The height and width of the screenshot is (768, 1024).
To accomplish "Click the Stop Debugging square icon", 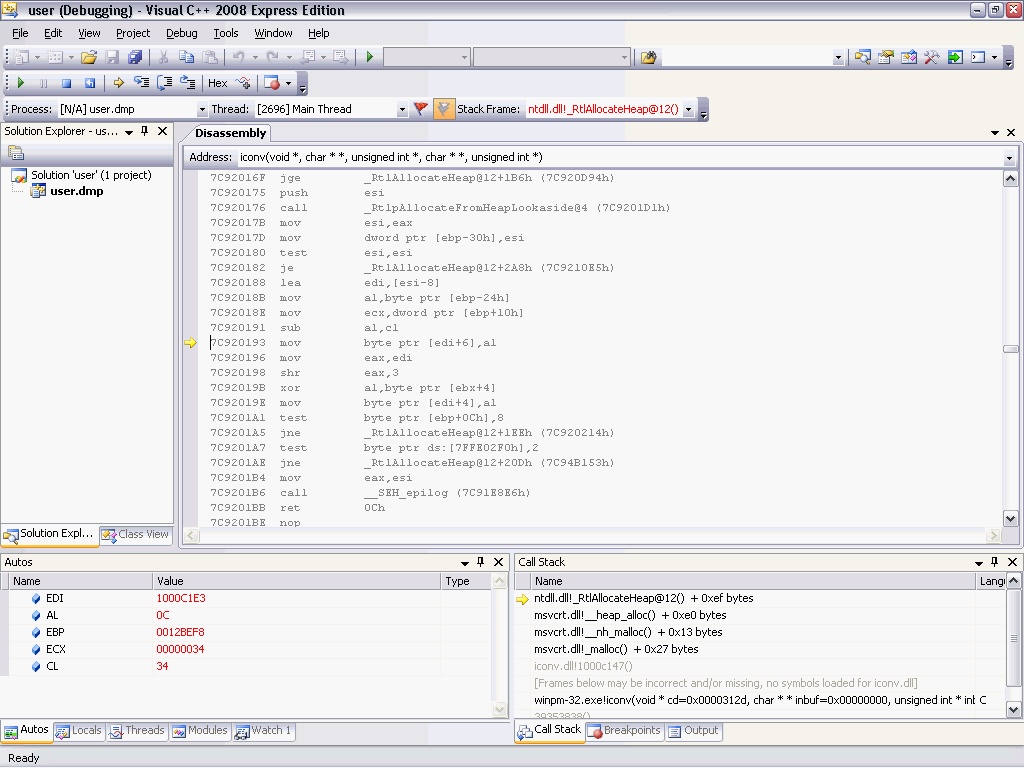I will [66, 83].
